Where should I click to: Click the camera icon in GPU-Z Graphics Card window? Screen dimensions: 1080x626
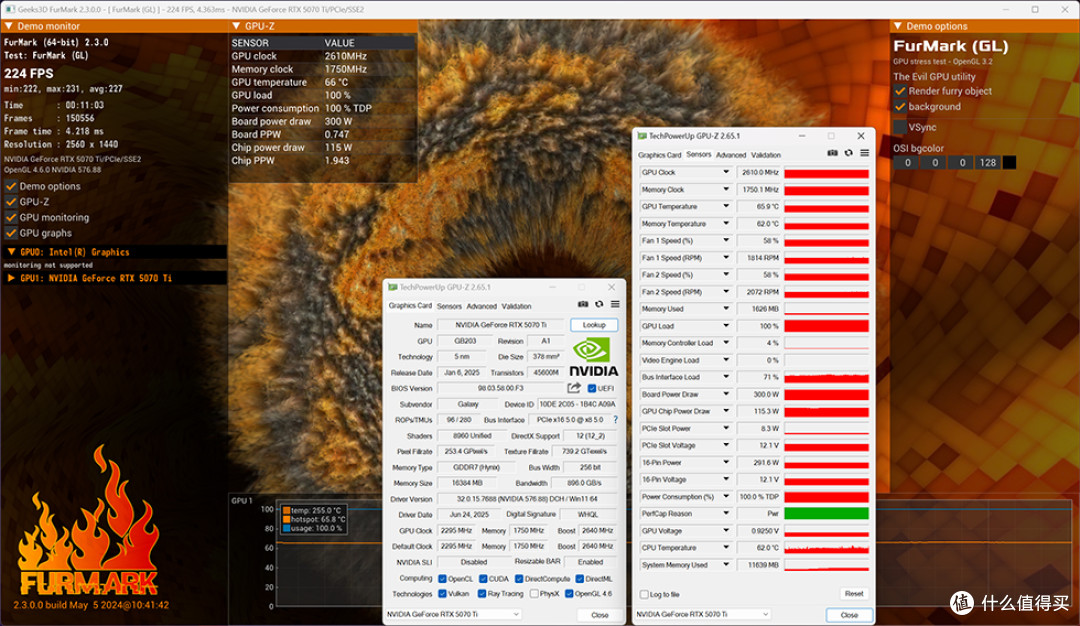583,304
